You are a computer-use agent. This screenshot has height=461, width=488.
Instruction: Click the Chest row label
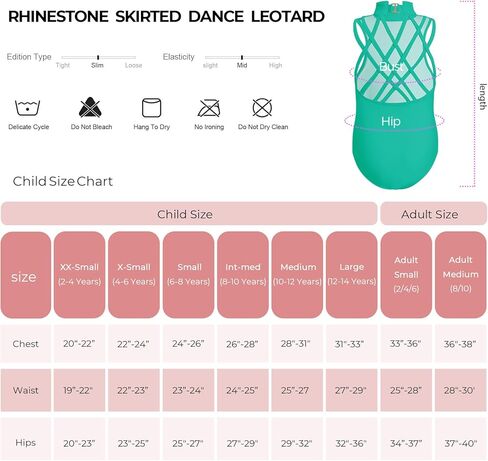26,344
